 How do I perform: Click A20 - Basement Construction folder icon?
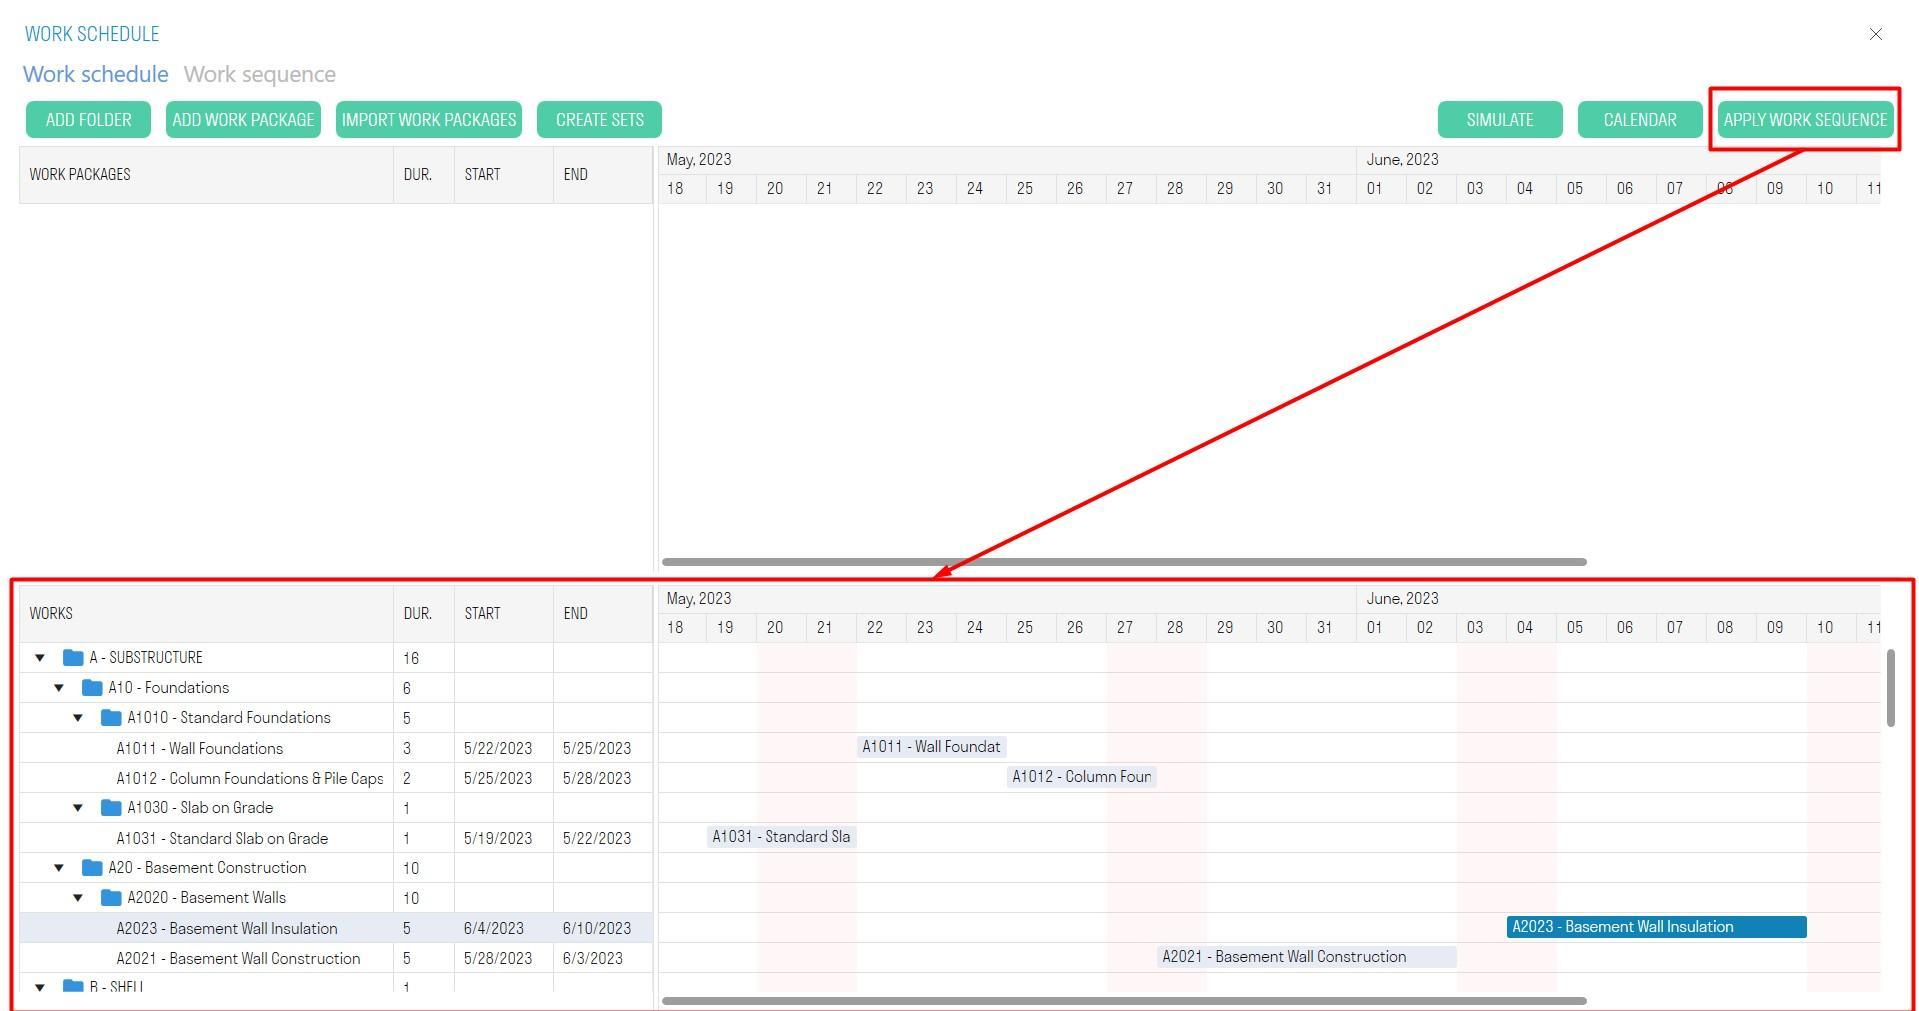(92, 868)
